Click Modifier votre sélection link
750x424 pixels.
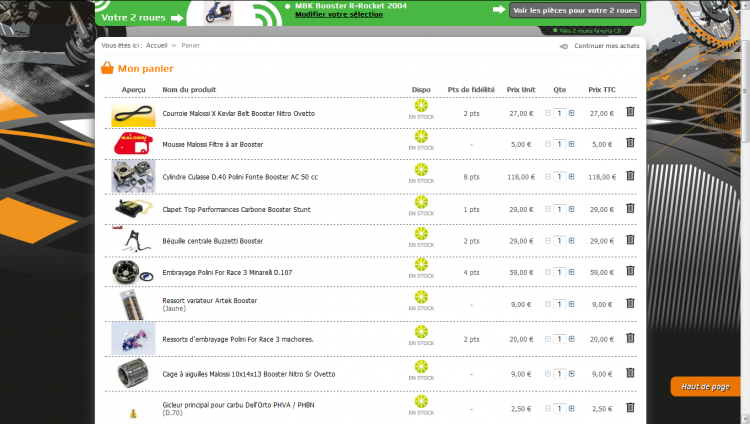(x=339, y=14)
